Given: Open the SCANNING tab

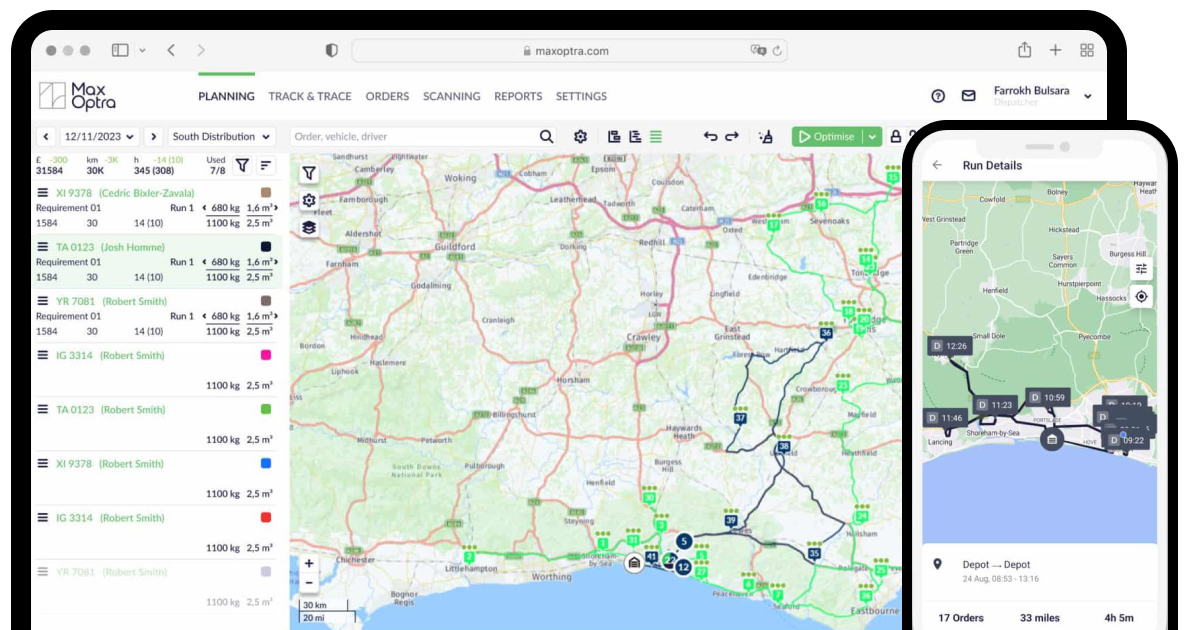Looking at the screenshot, I should (451, 97).
